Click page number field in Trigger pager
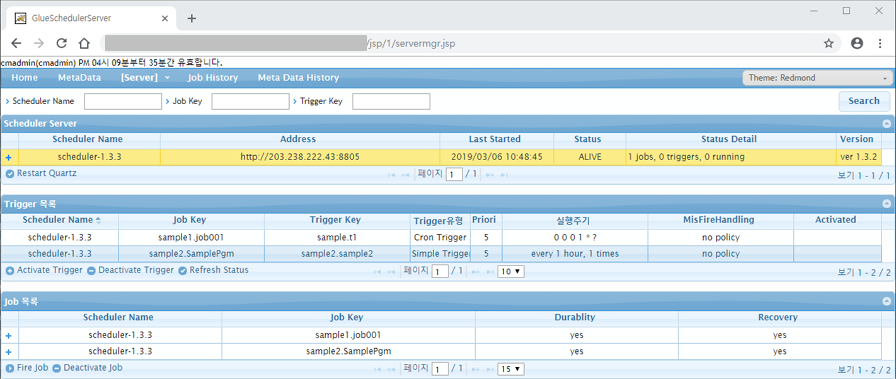 click(x=440, y=272)
